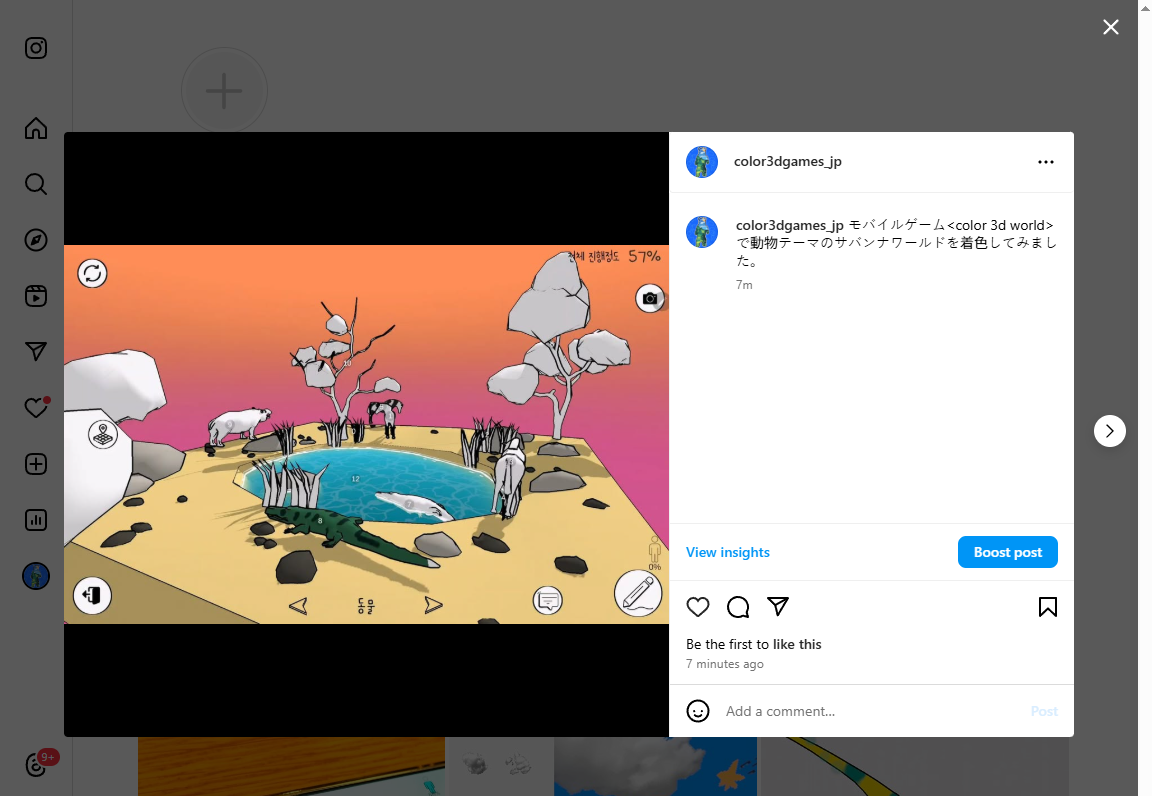1152x796 pixels.
Task: Click View insights link
Action: pyautogui.click(x=727, y=552)
